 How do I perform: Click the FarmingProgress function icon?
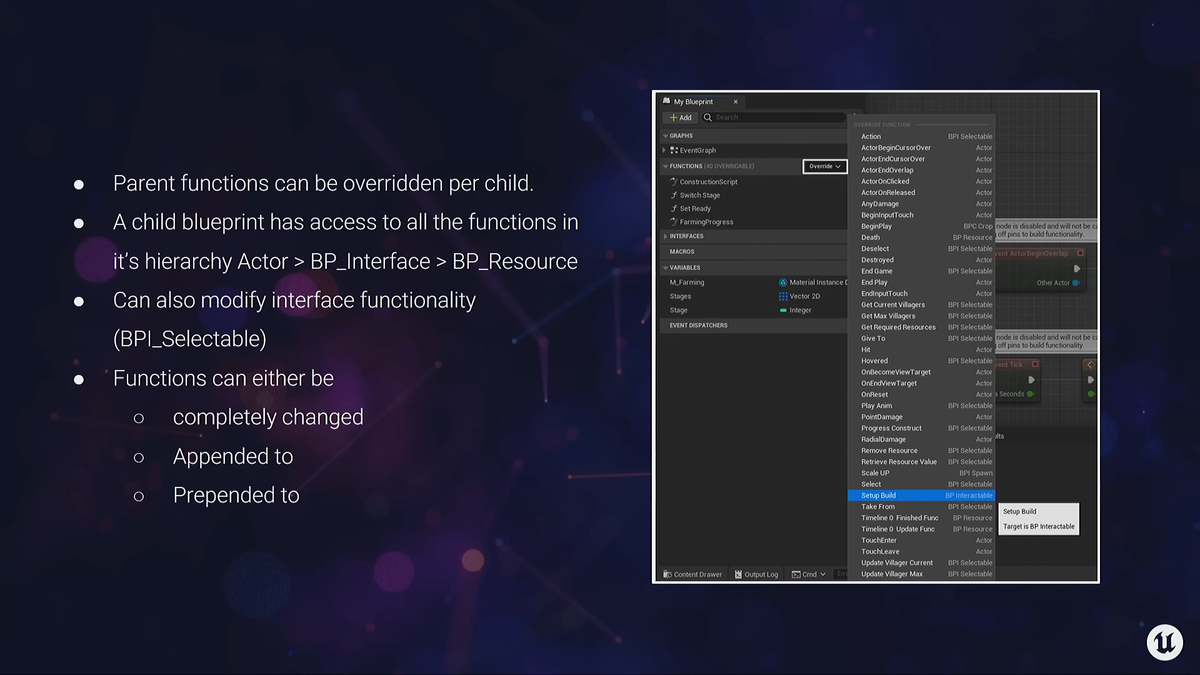click(x=674, y=222)
